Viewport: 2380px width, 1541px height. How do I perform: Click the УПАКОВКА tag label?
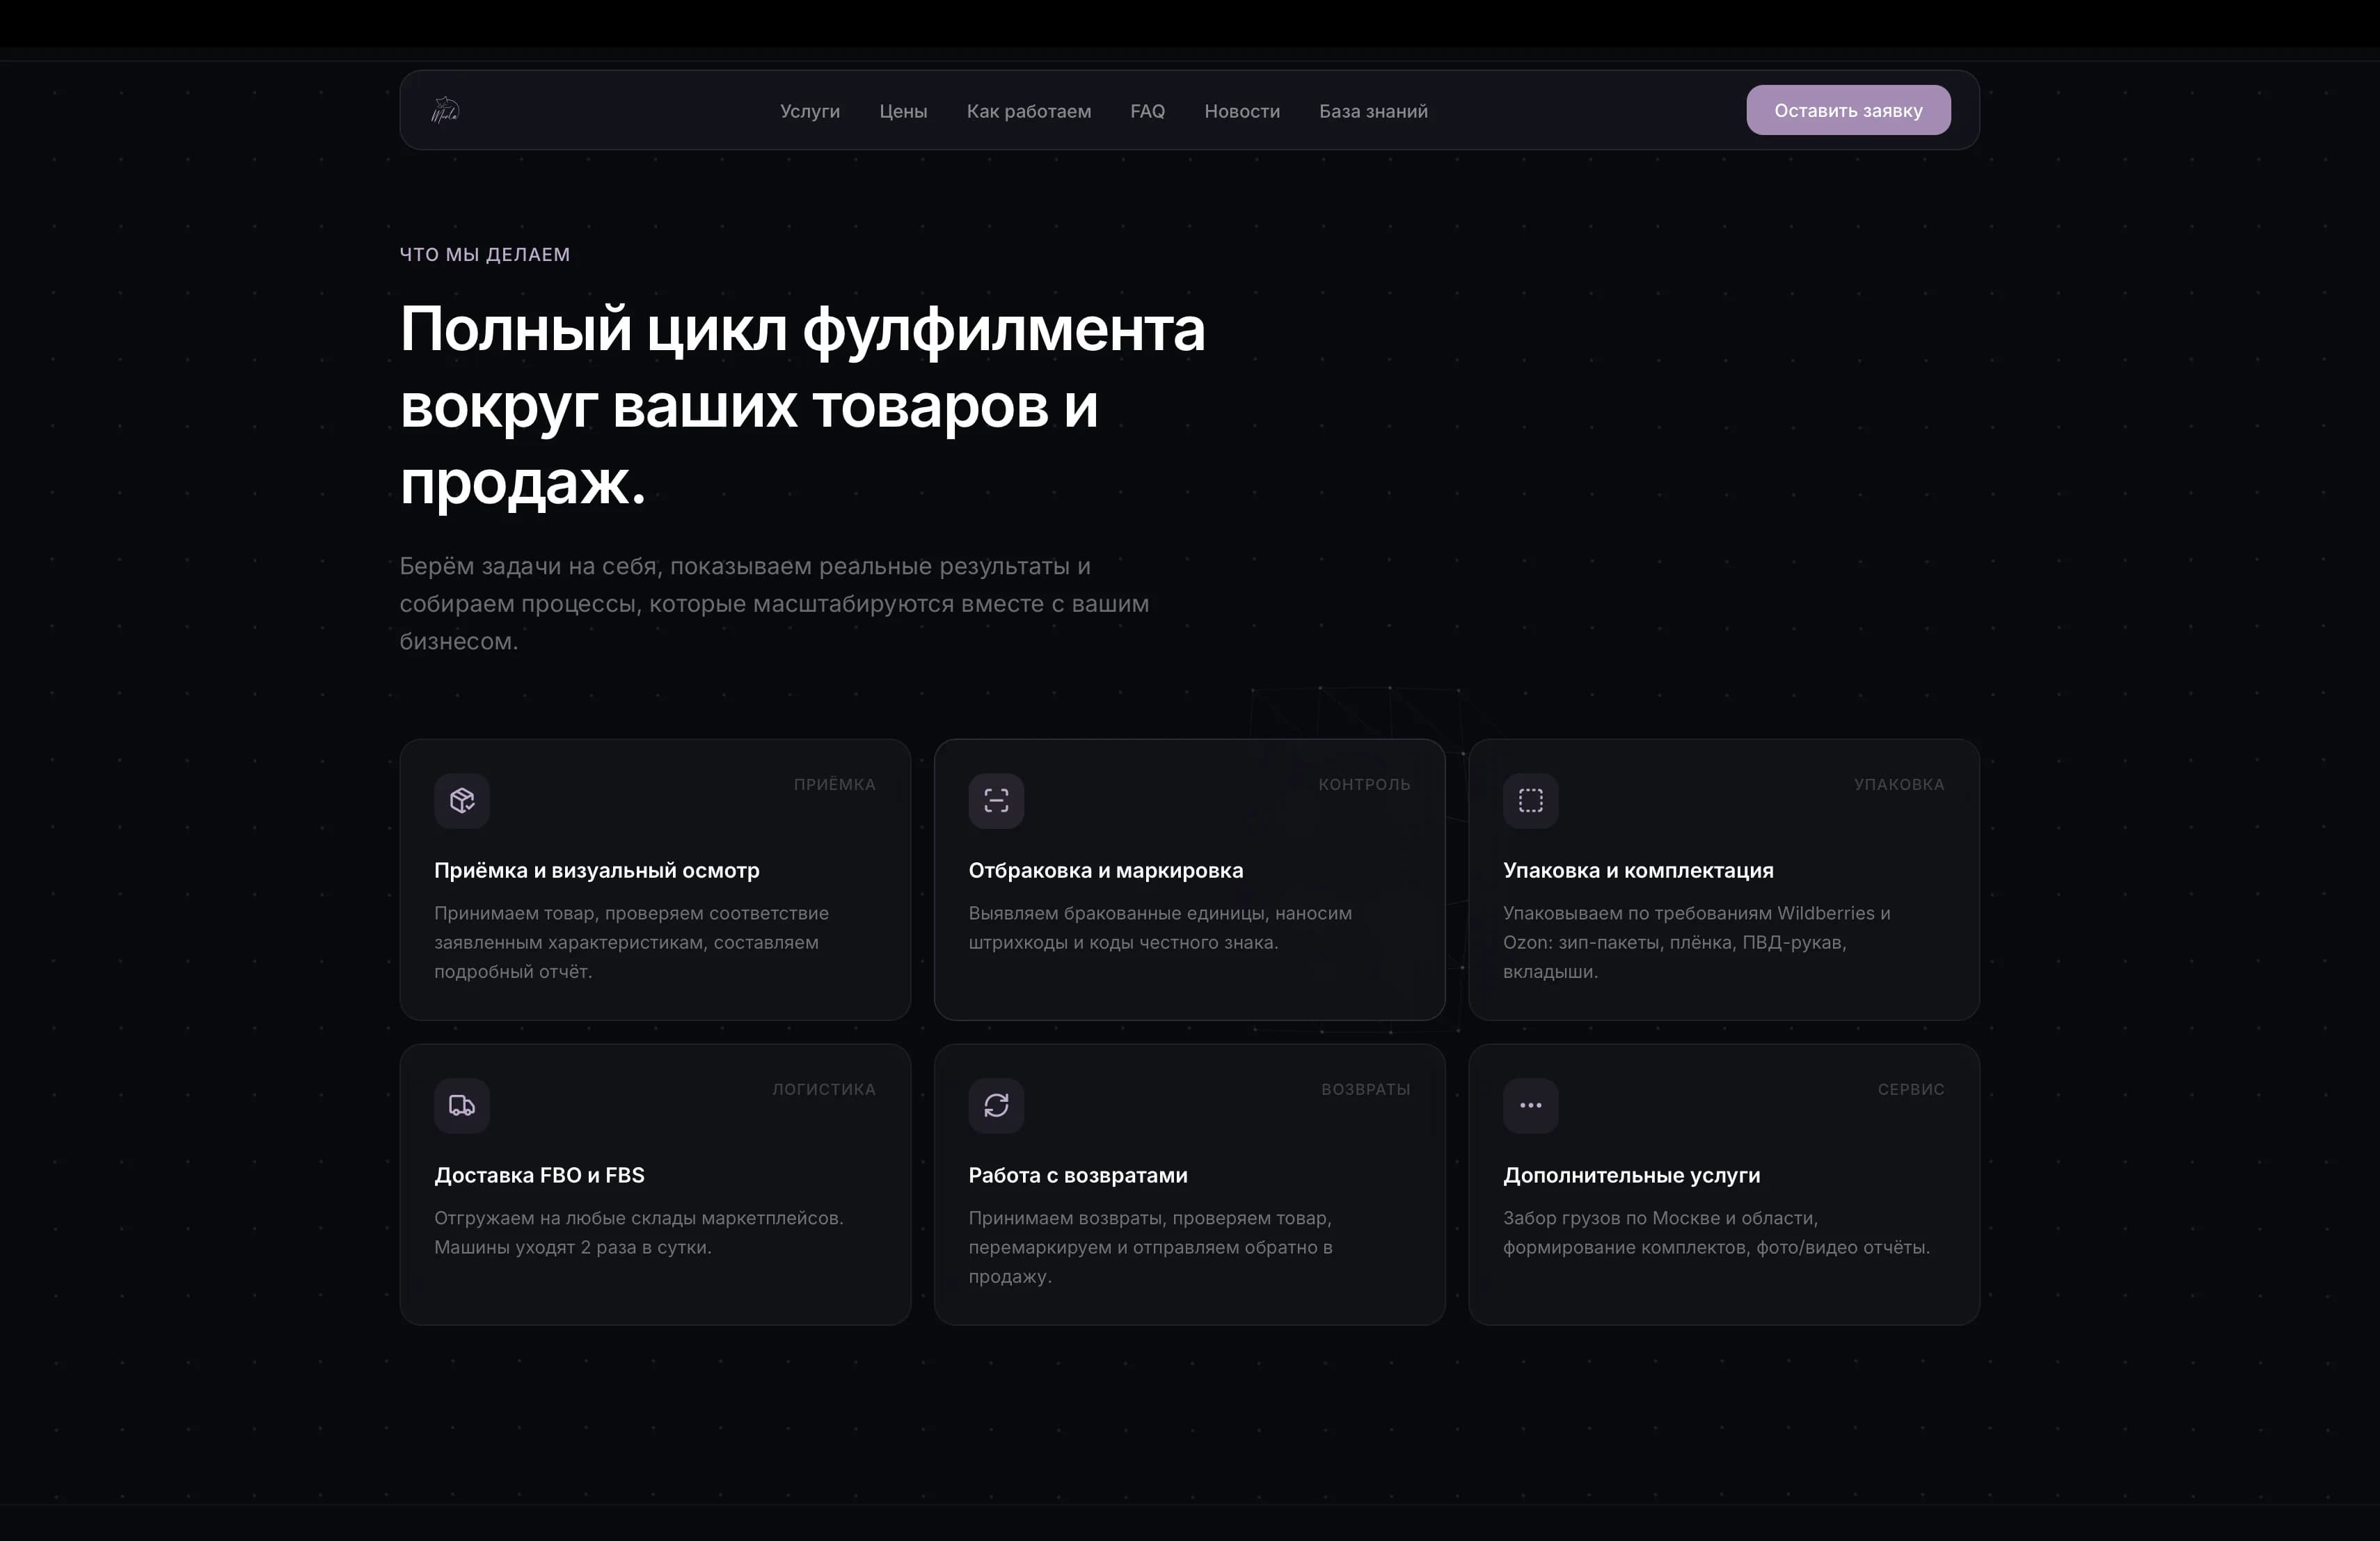1899,784
